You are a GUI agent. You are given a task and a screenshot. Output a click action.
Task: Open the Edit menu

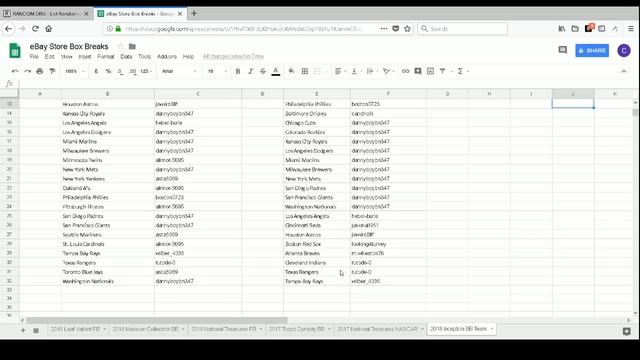[x=49, y=56]
